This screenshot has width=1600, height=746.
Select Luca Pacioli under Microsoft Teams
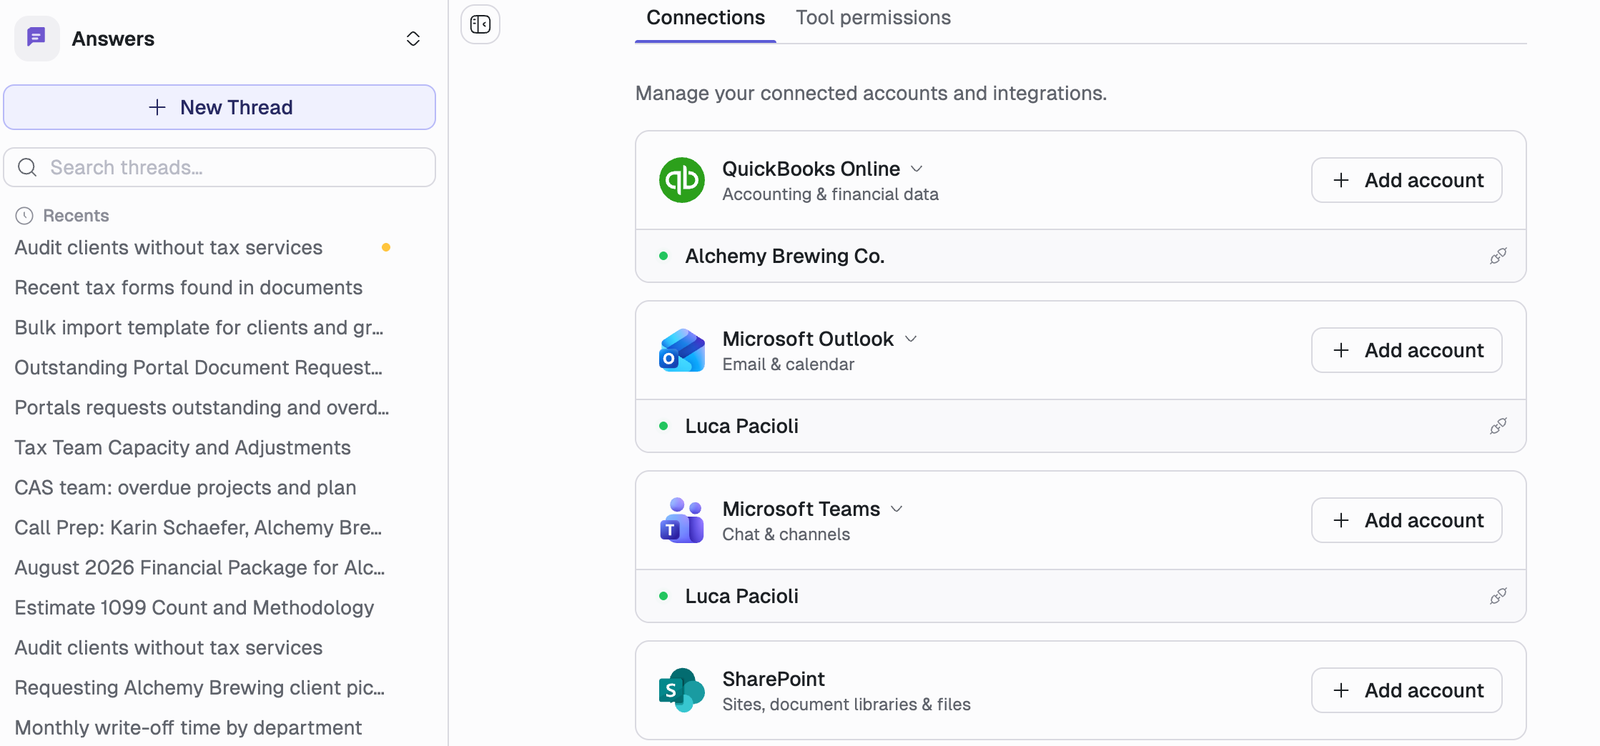click(1081, 596)
